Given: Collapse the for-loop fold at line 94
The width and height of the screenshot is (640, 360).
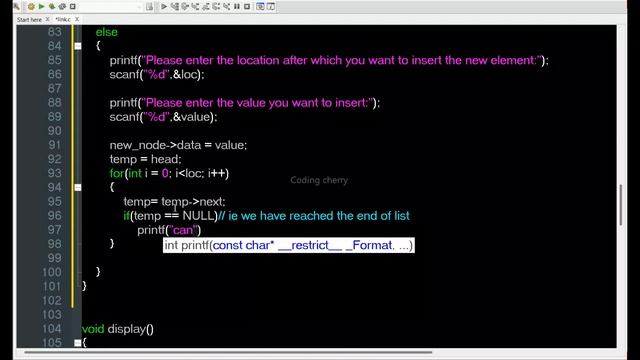Looking at the screenshot, I should coord(78,187).
